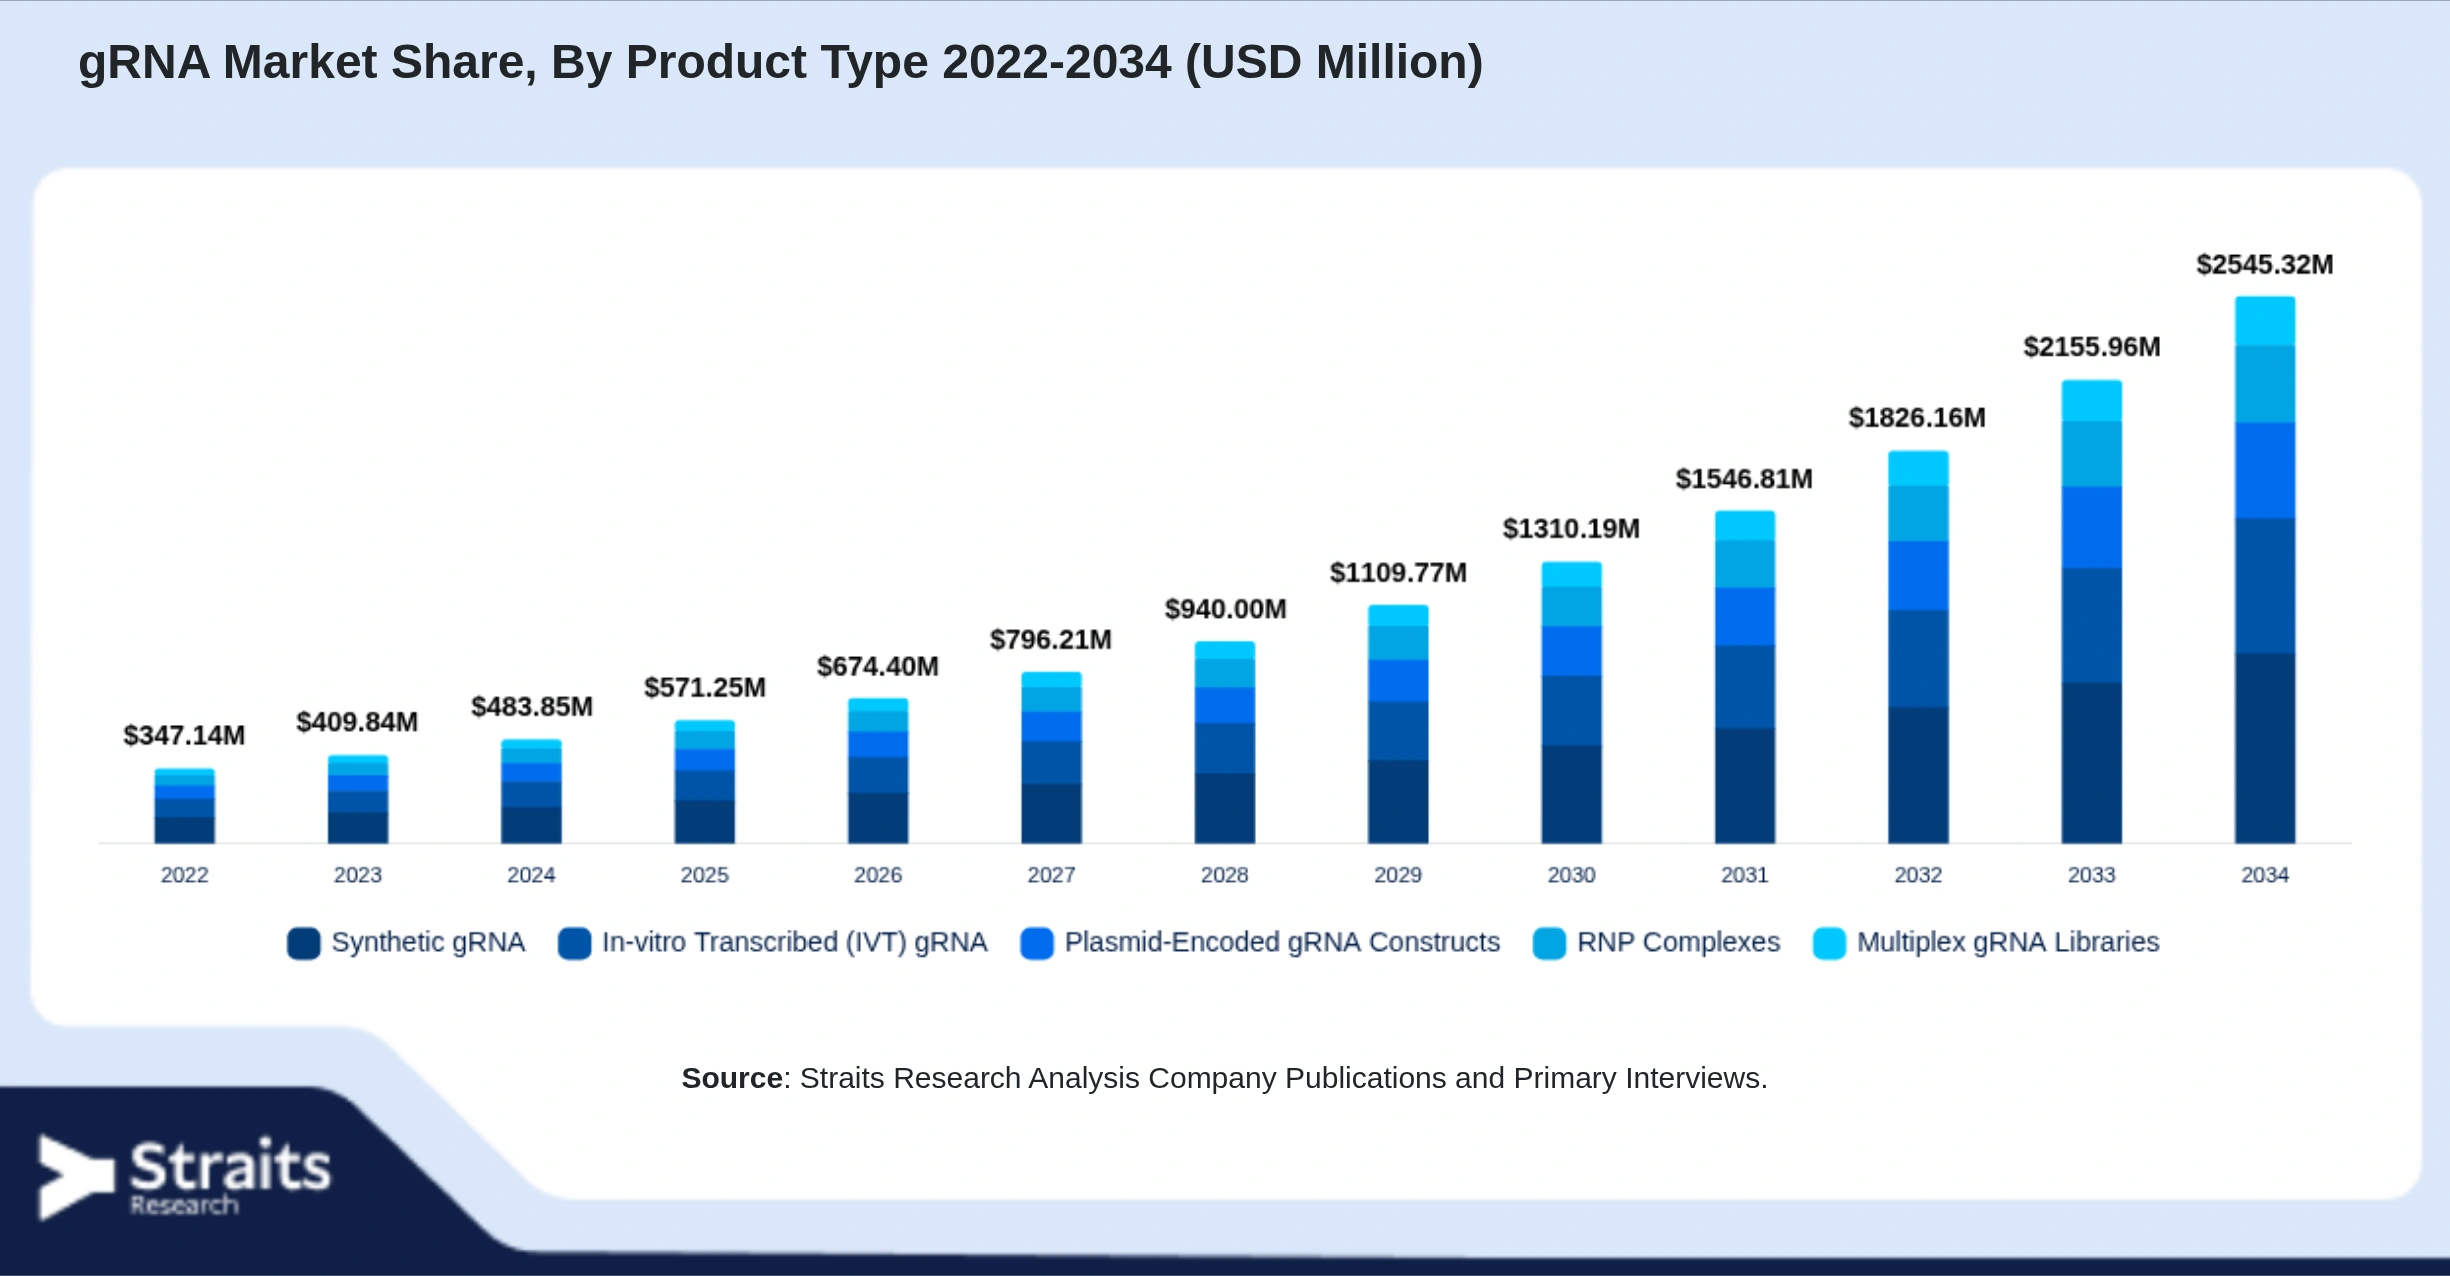This screenshot has width=2450, height=1276.
Task: Select the 2027 stacked bar
Action: 1051,758
